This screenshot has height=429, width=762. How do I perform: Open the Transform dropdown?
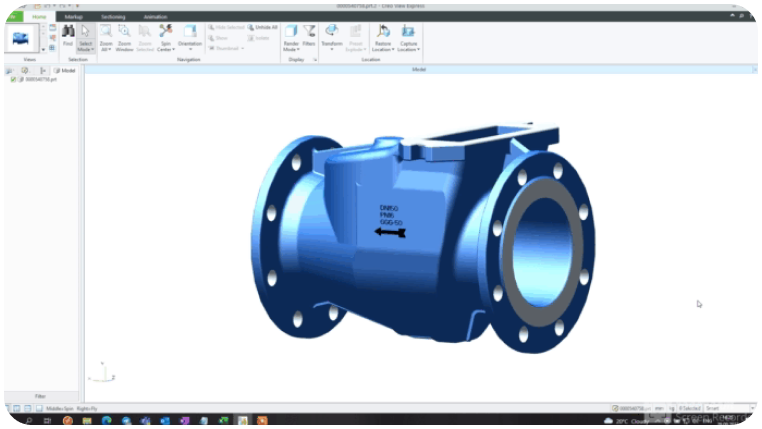point(332,47)
